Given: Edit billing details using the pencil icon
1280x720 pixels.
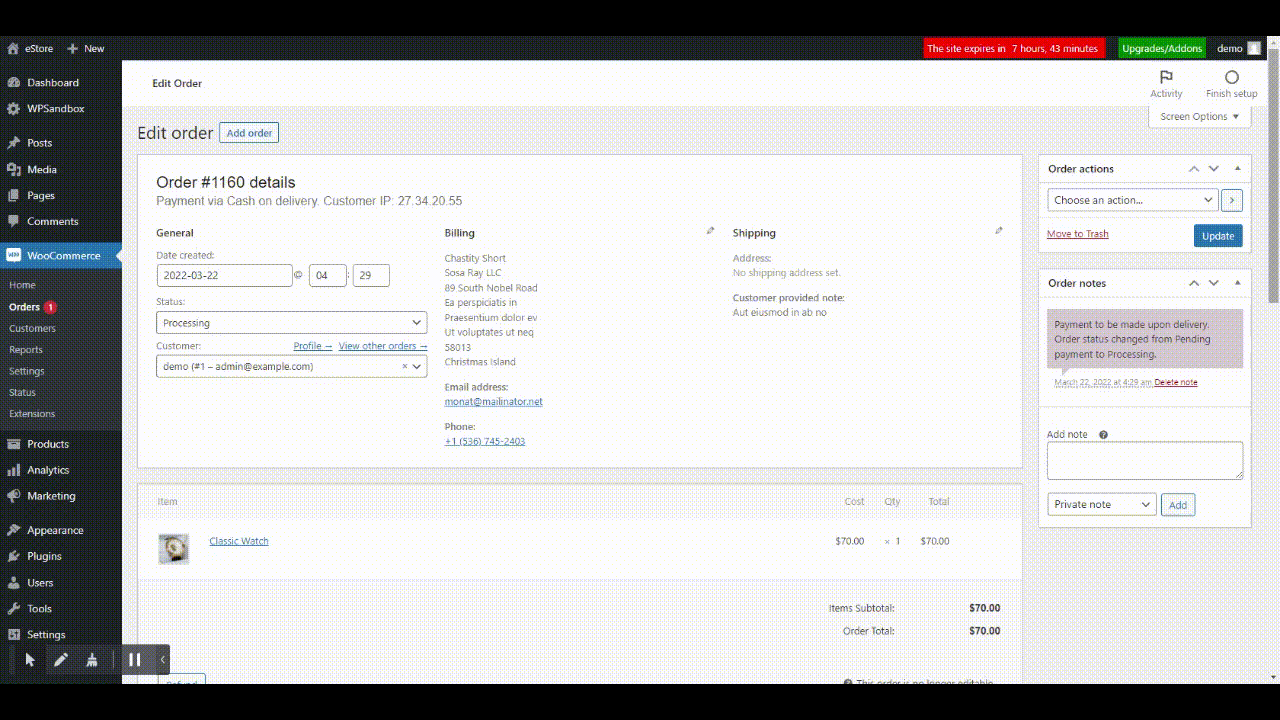Looking at the screenshot, I should (x=710, y=229).
